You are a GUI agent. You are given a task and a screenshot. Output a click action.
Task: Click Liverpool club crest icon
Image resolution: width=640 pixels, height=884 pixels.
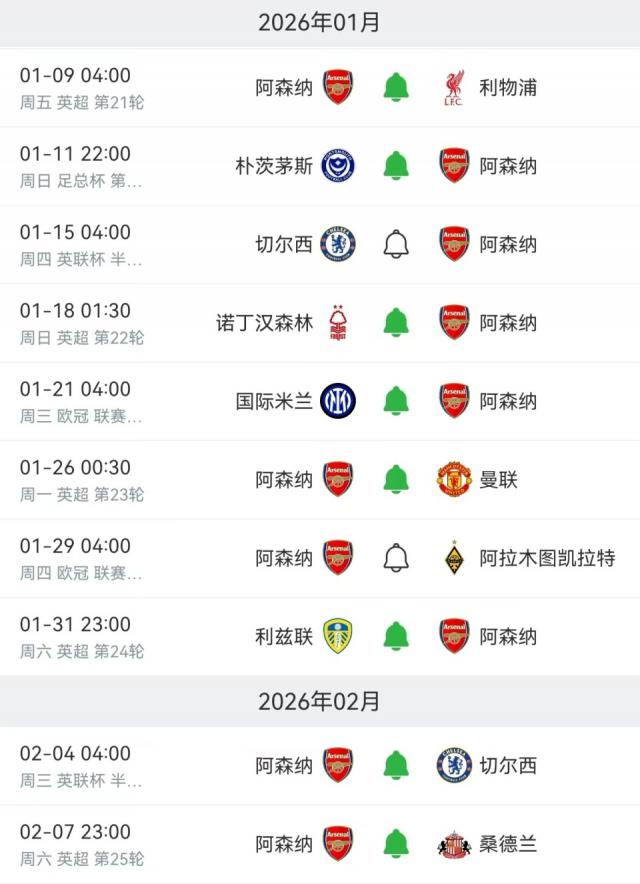pyautogui.click(x=454, y=88)
